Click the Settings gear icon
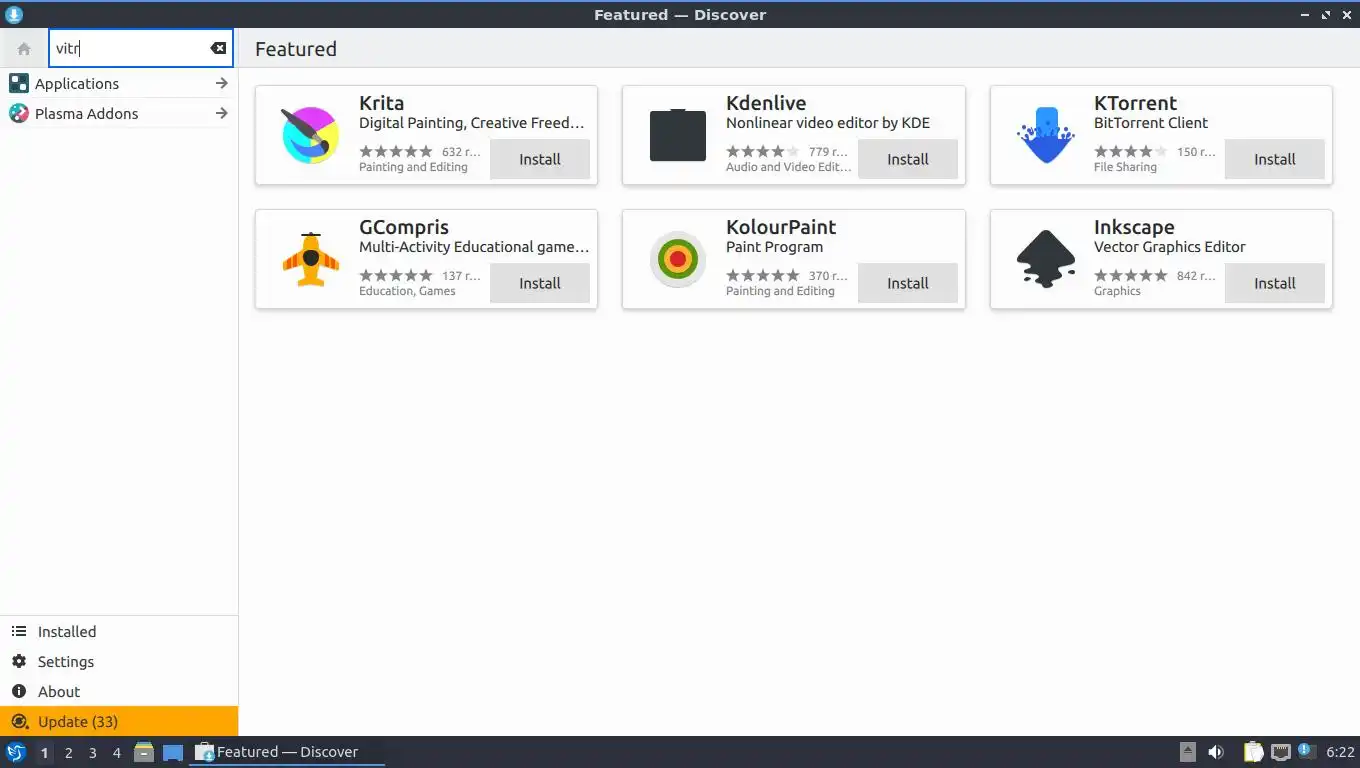This screenshot has height=768, width=1360. [18, 662]
